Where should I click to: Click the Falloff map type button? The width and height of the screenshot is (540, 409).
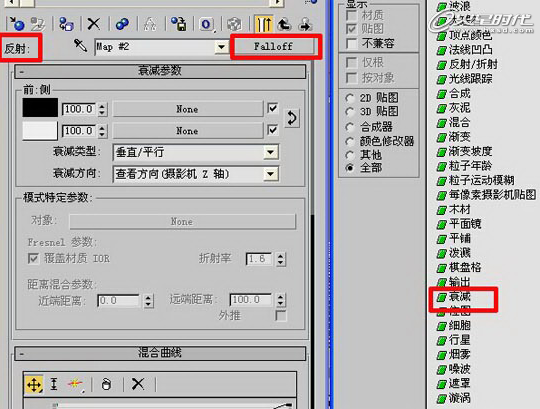(274, 46)
